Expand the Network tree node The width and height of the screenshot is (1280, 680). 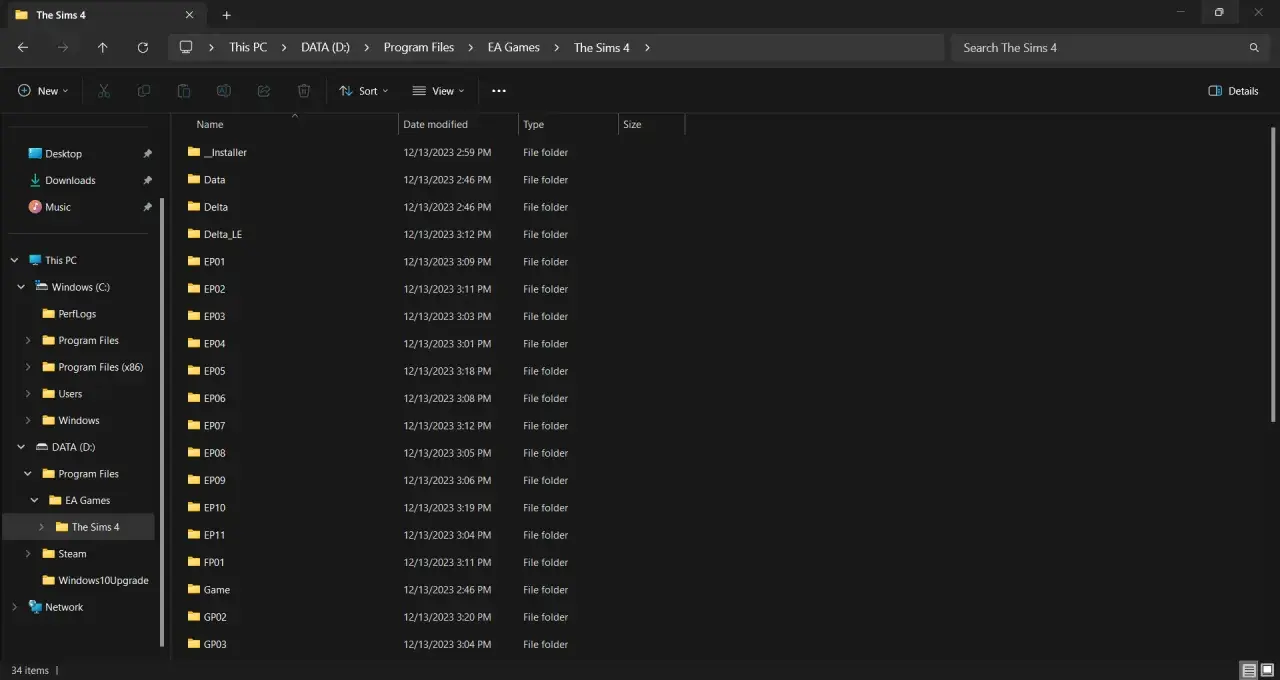pyautogui.click(x=14, y=607)
